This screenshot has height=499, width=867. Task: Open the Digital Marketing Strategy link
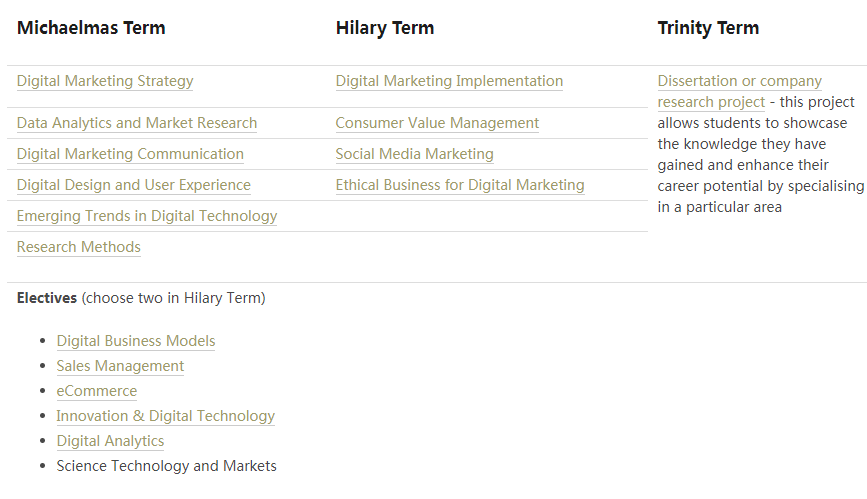coord(105,81)
